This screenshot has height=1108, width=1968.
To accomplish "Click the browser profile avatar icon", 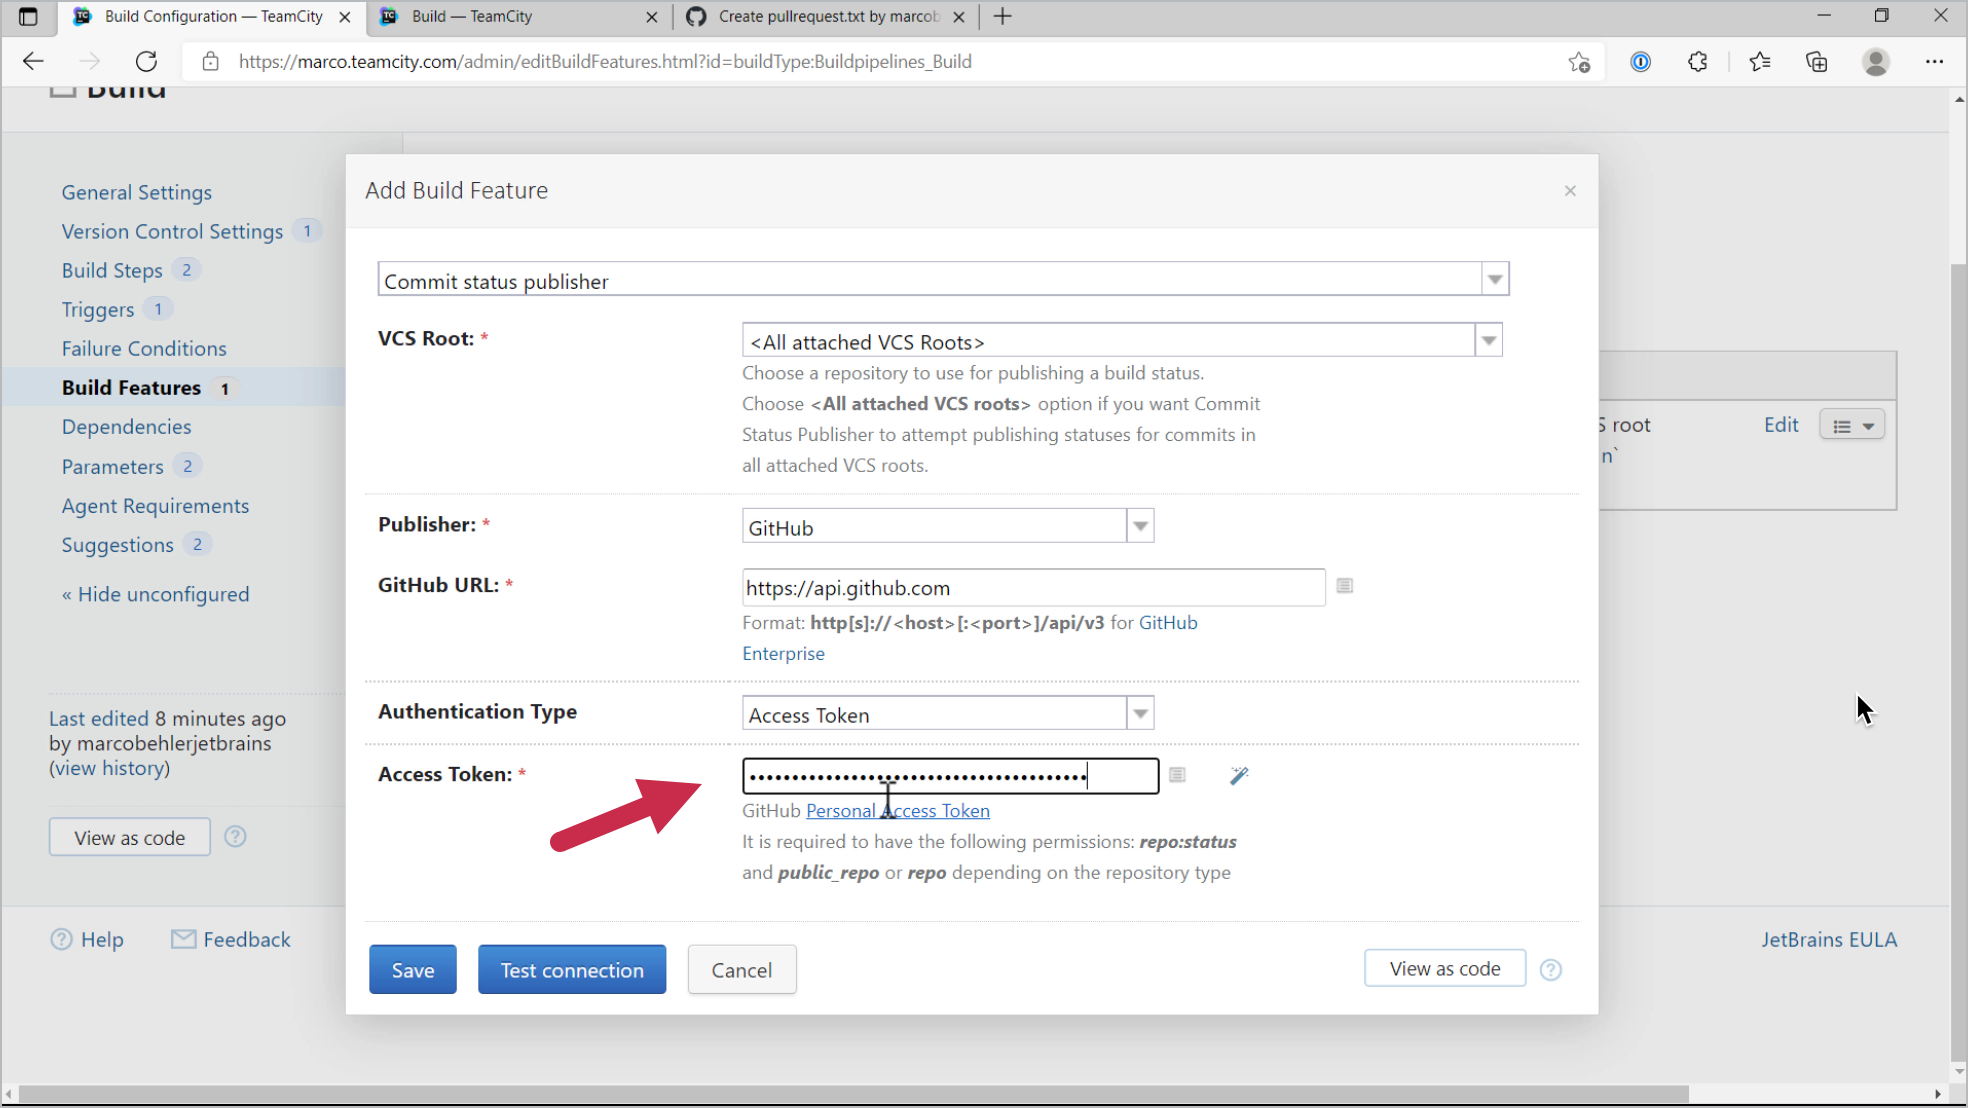I will 1876,61.
